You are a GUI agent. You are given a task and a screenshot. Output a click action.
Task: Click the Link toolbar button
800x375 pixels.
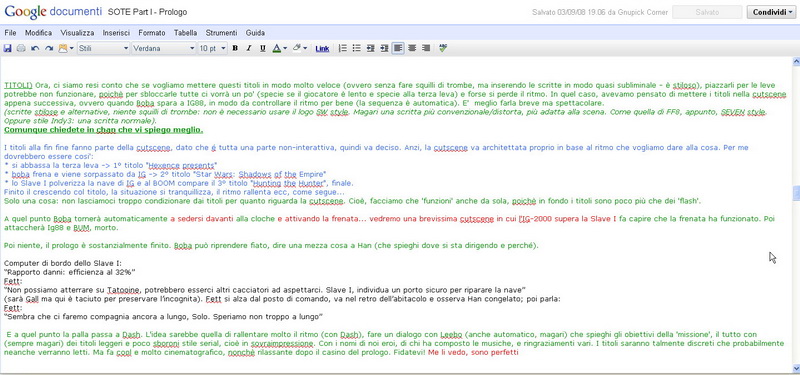pyautogui.click(x=322, y=49)
